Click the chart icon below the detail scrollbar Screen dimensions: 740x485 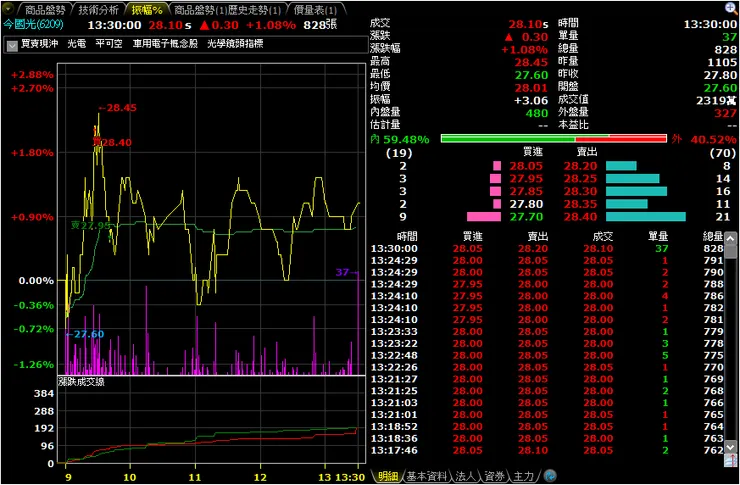coord(730,460)
